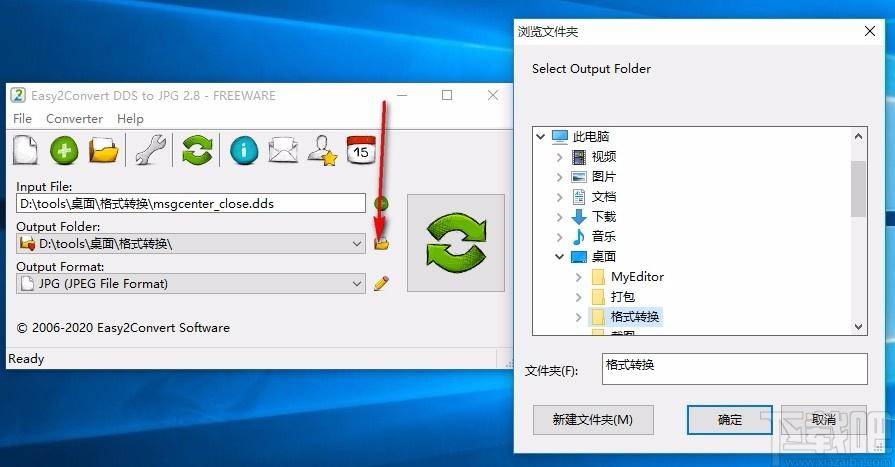Open the File menu
Screen dimensions: 895x467
22,119
